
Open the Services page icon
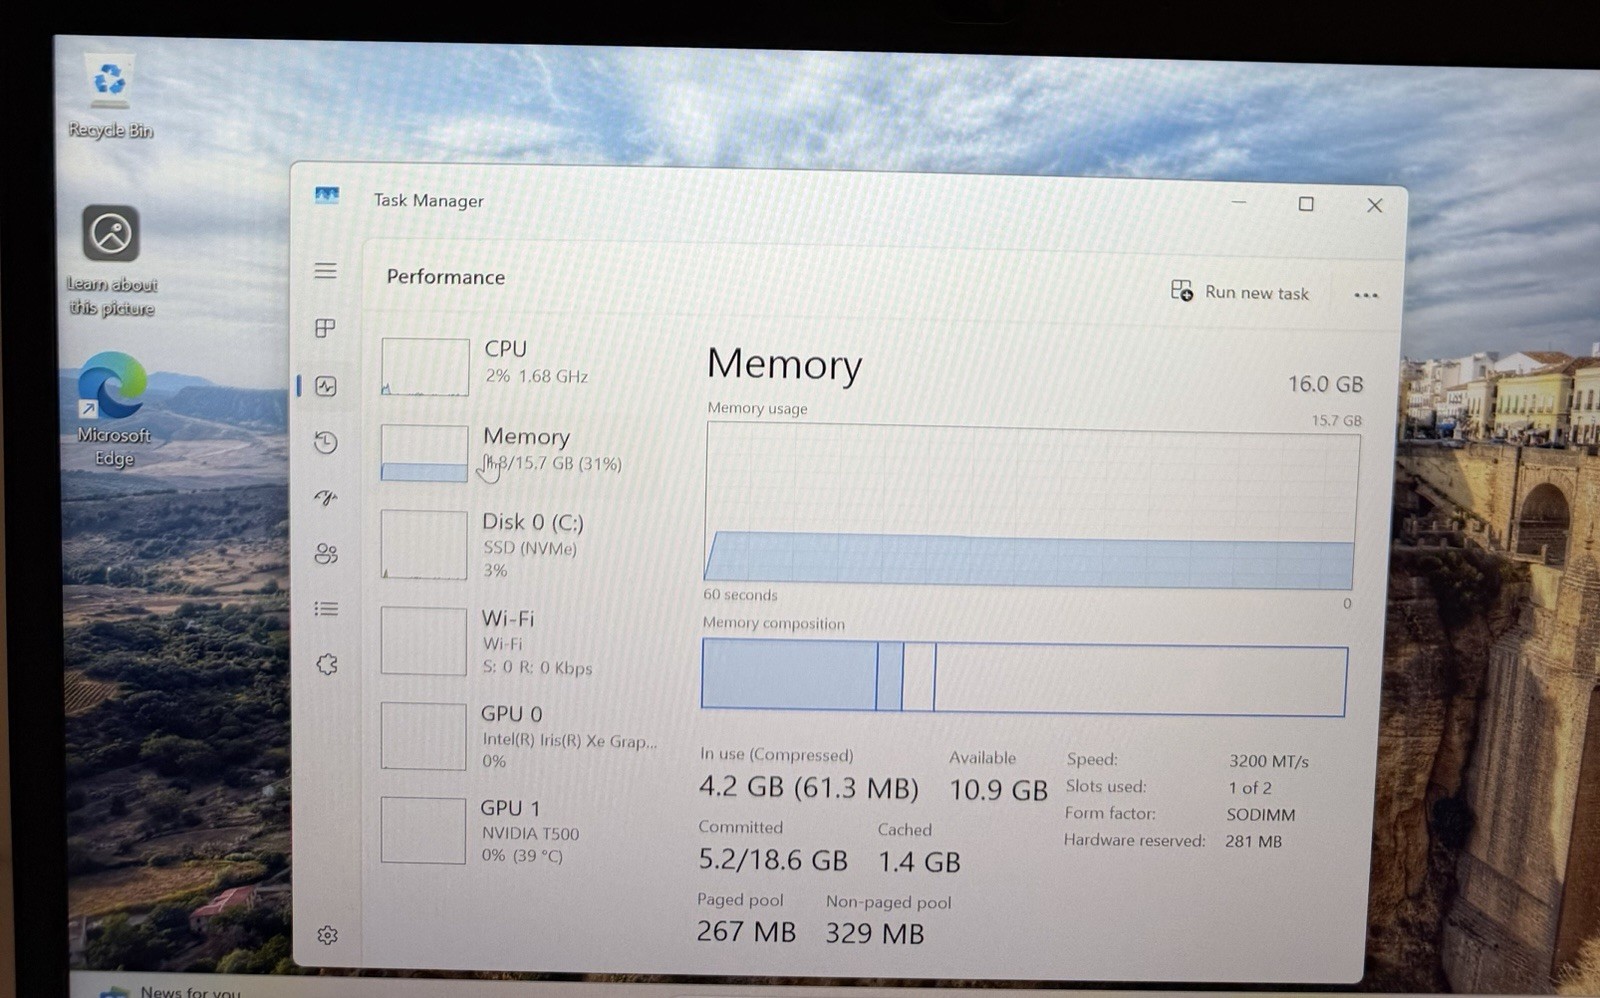click(327, 664)
